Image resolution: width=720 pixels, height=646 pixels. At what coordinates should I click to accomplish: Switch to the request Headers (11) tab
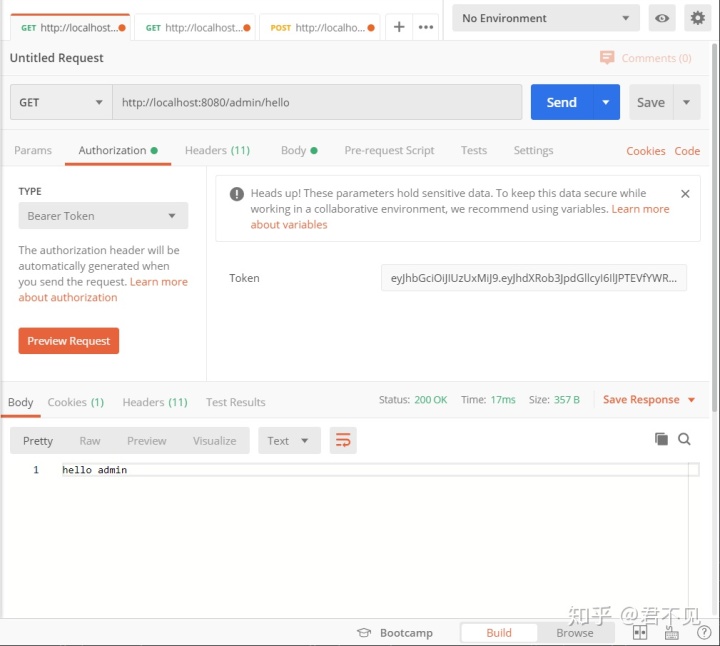pyautogui.click(x=217, y=150)
